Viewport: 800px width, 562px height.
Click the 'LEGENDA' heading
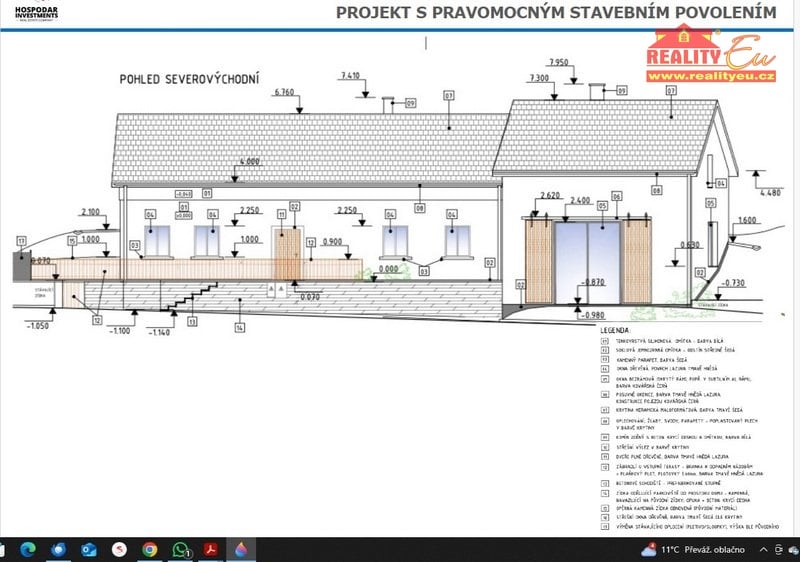(615, 330)
